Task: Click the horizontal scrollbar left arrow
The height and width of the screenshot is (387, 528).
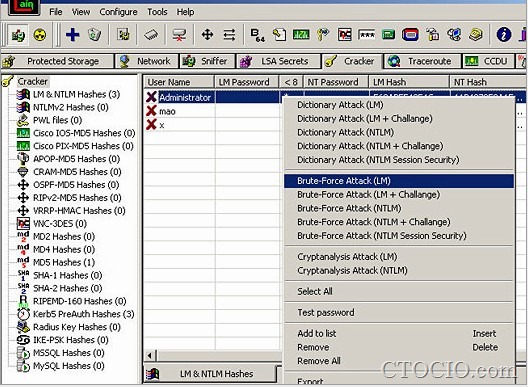Action: pos(150,355)
